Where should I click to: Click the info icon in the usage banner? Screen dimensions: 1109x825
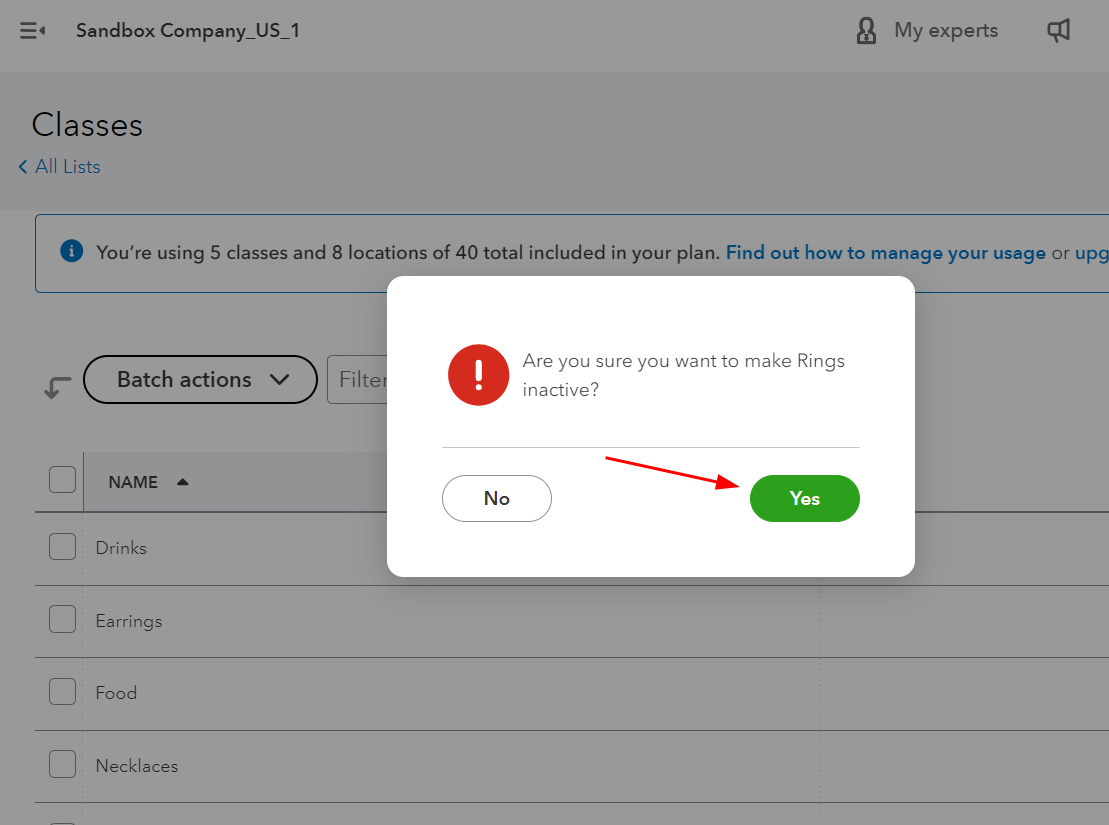point(70,251)
